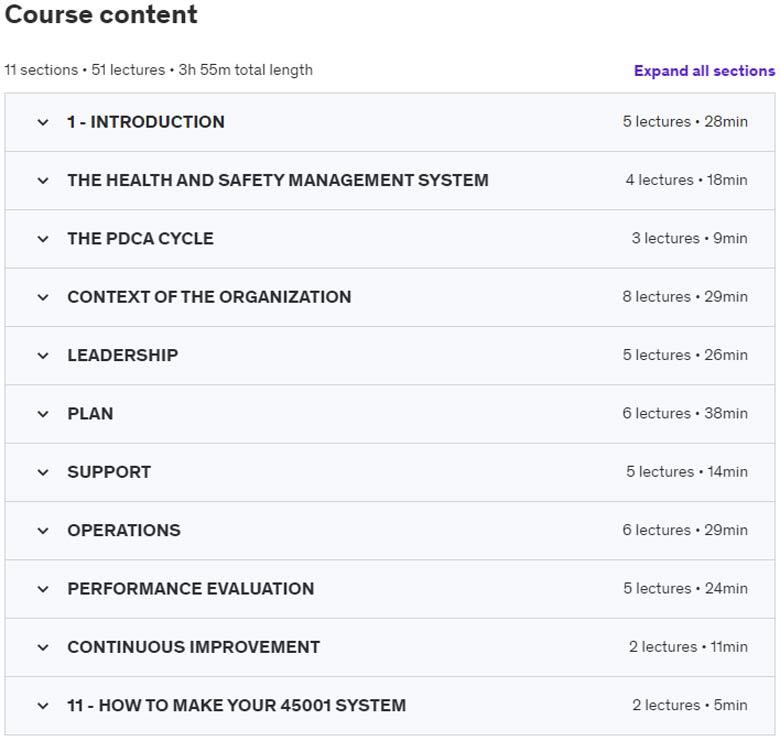The image size is (780, 741).
Task: Click the Course content heading
Action: (101, 14)
